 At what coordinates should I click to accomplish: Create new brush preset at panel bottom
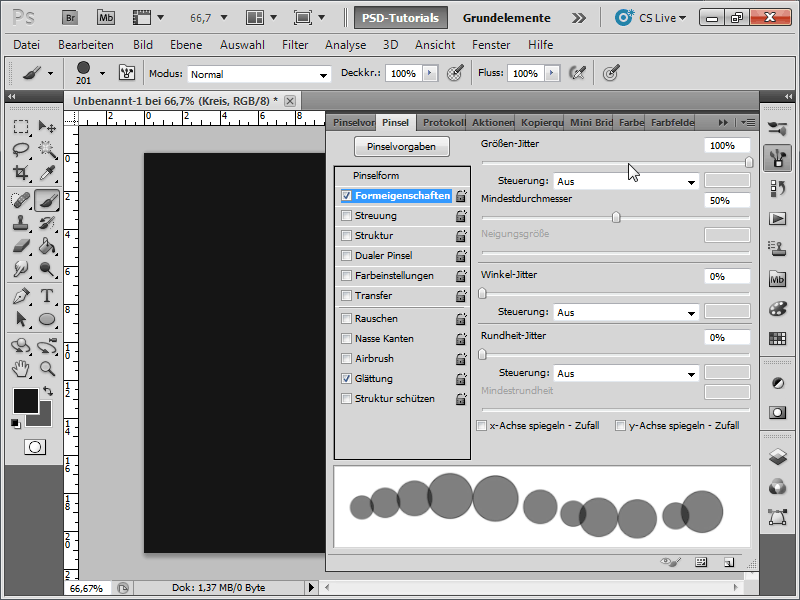pos(729,562)
